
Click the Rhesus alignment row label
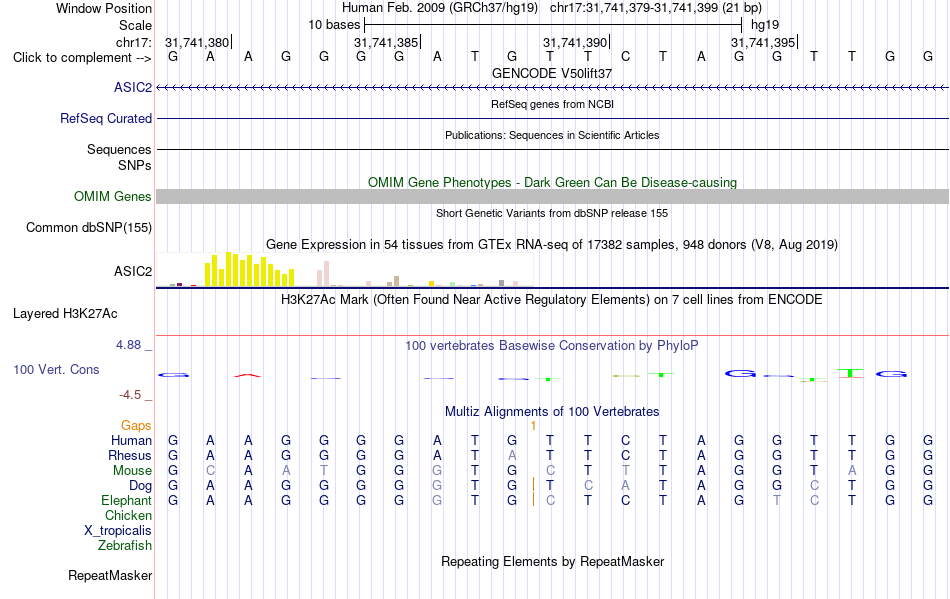coord(130,455)
